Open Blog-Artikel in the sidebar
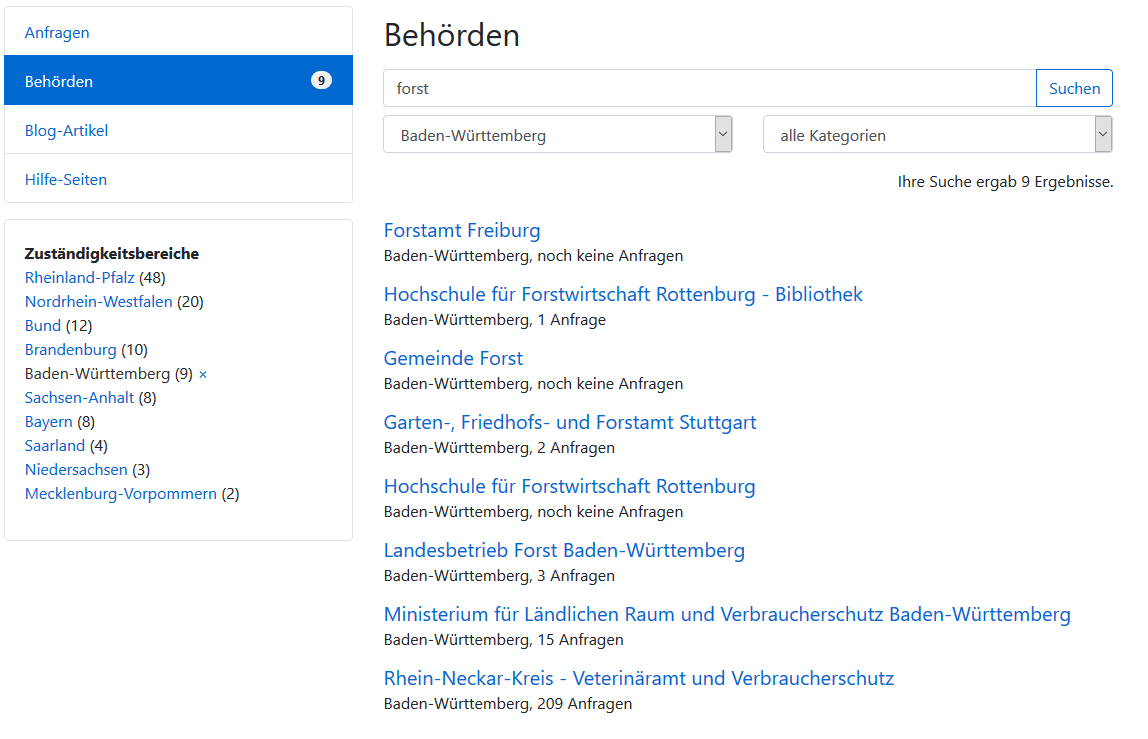The height and width of the screenshot is (739, 1148). (x=178, y=130)
